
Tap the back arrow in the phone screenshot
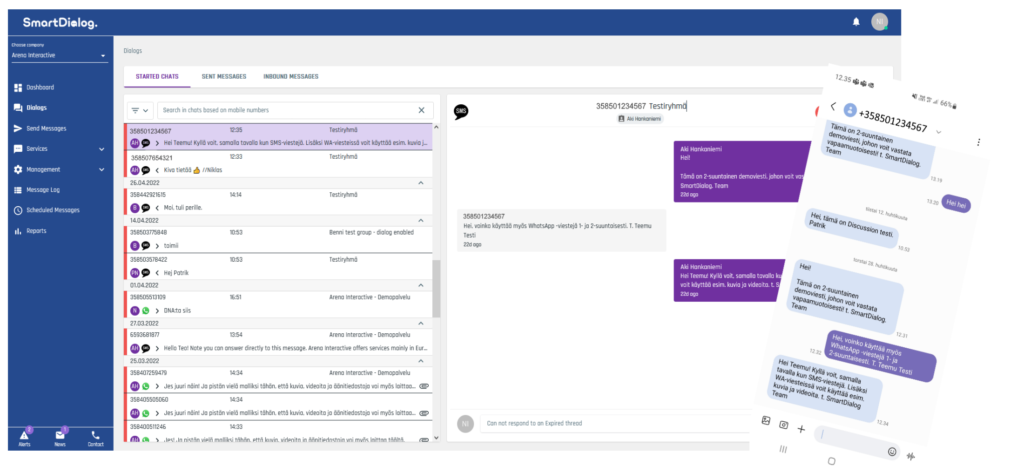(833, 106)
